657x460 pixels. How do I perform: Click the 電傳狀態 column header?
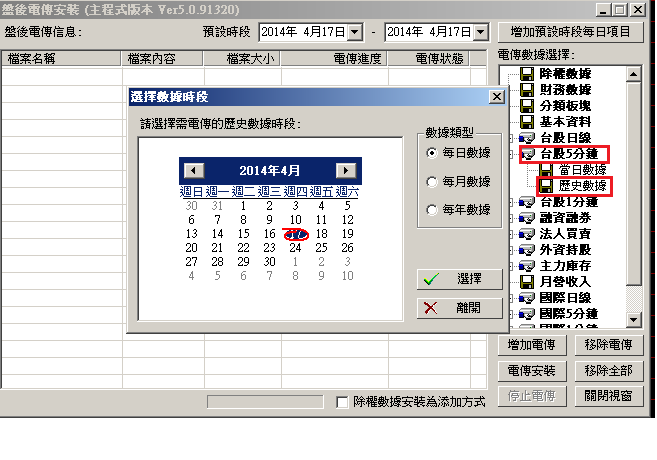(x=429, y=59)
